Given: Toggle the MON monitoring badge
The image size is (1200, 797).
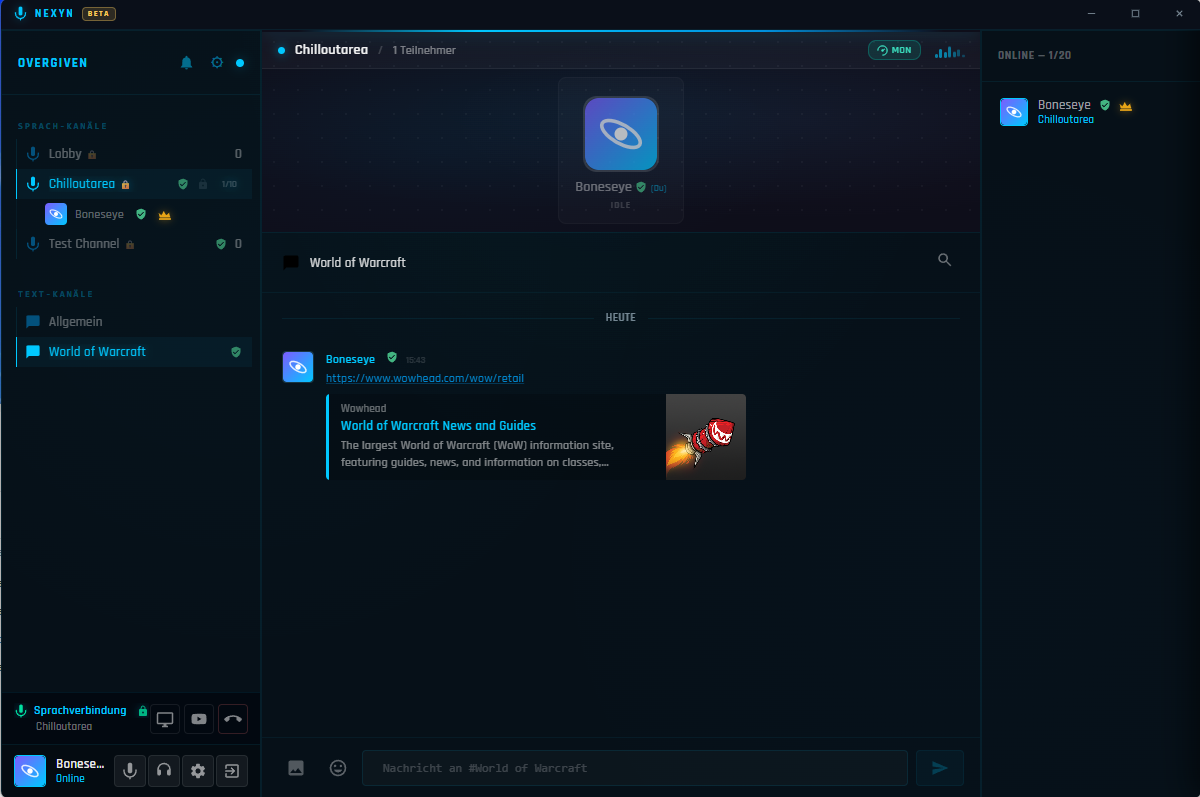Looking at the screenshot, I should (x=894, y=50).
